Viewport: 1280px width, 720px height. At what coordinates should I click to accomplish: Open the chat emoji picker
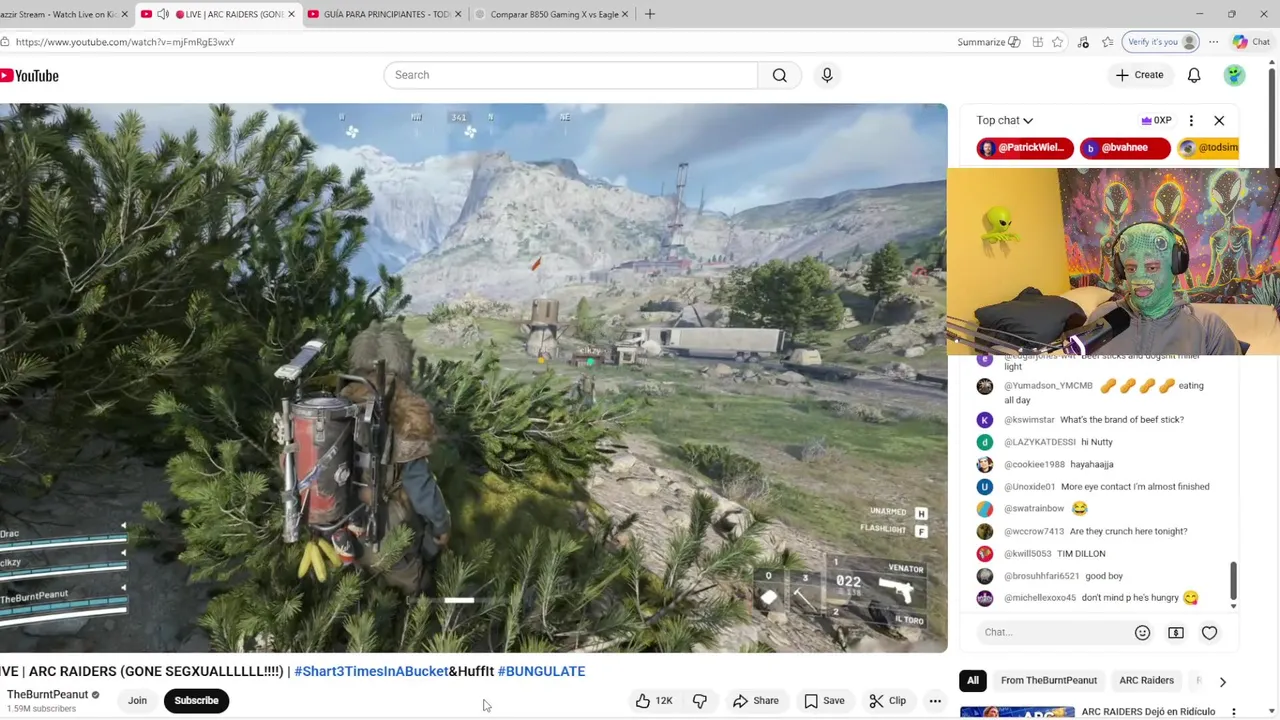point(1142,632)
